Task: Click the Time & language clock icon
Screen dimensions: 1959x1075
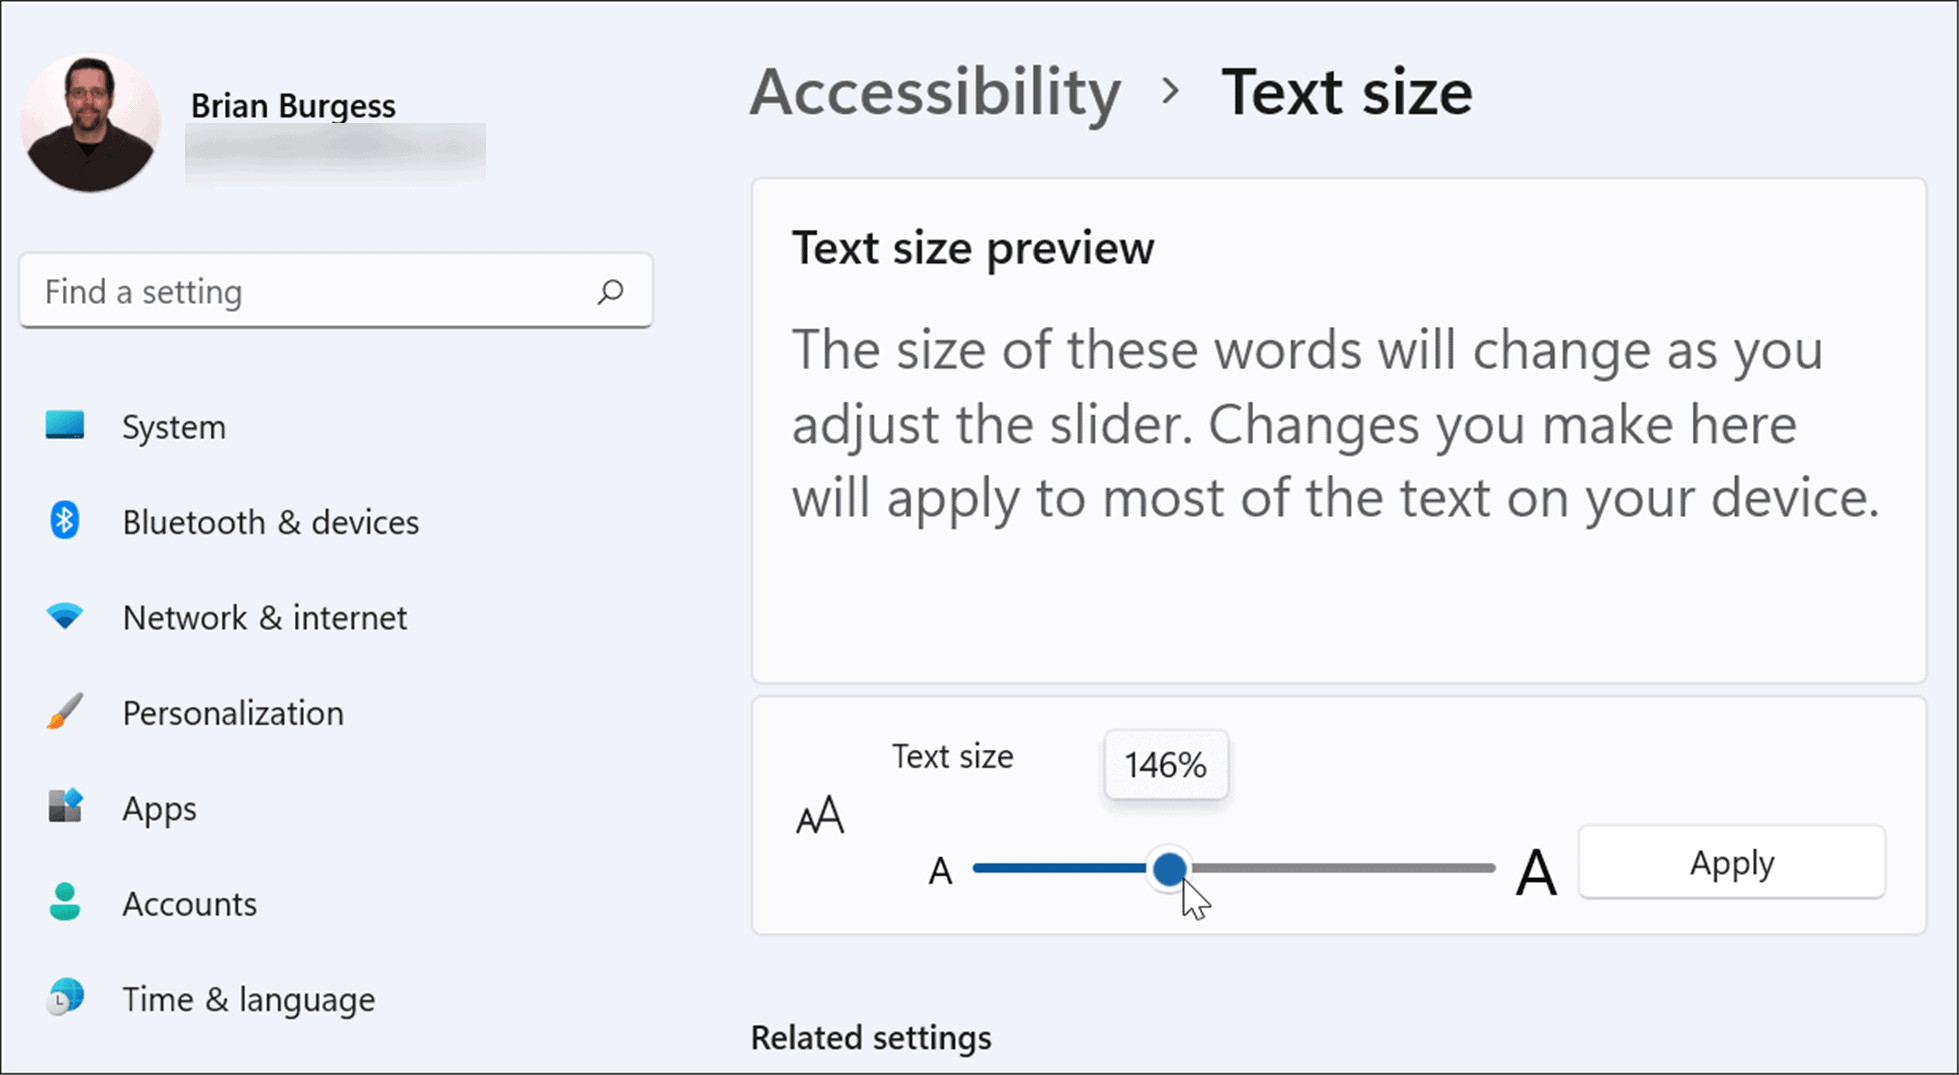Action: (64, 998)
